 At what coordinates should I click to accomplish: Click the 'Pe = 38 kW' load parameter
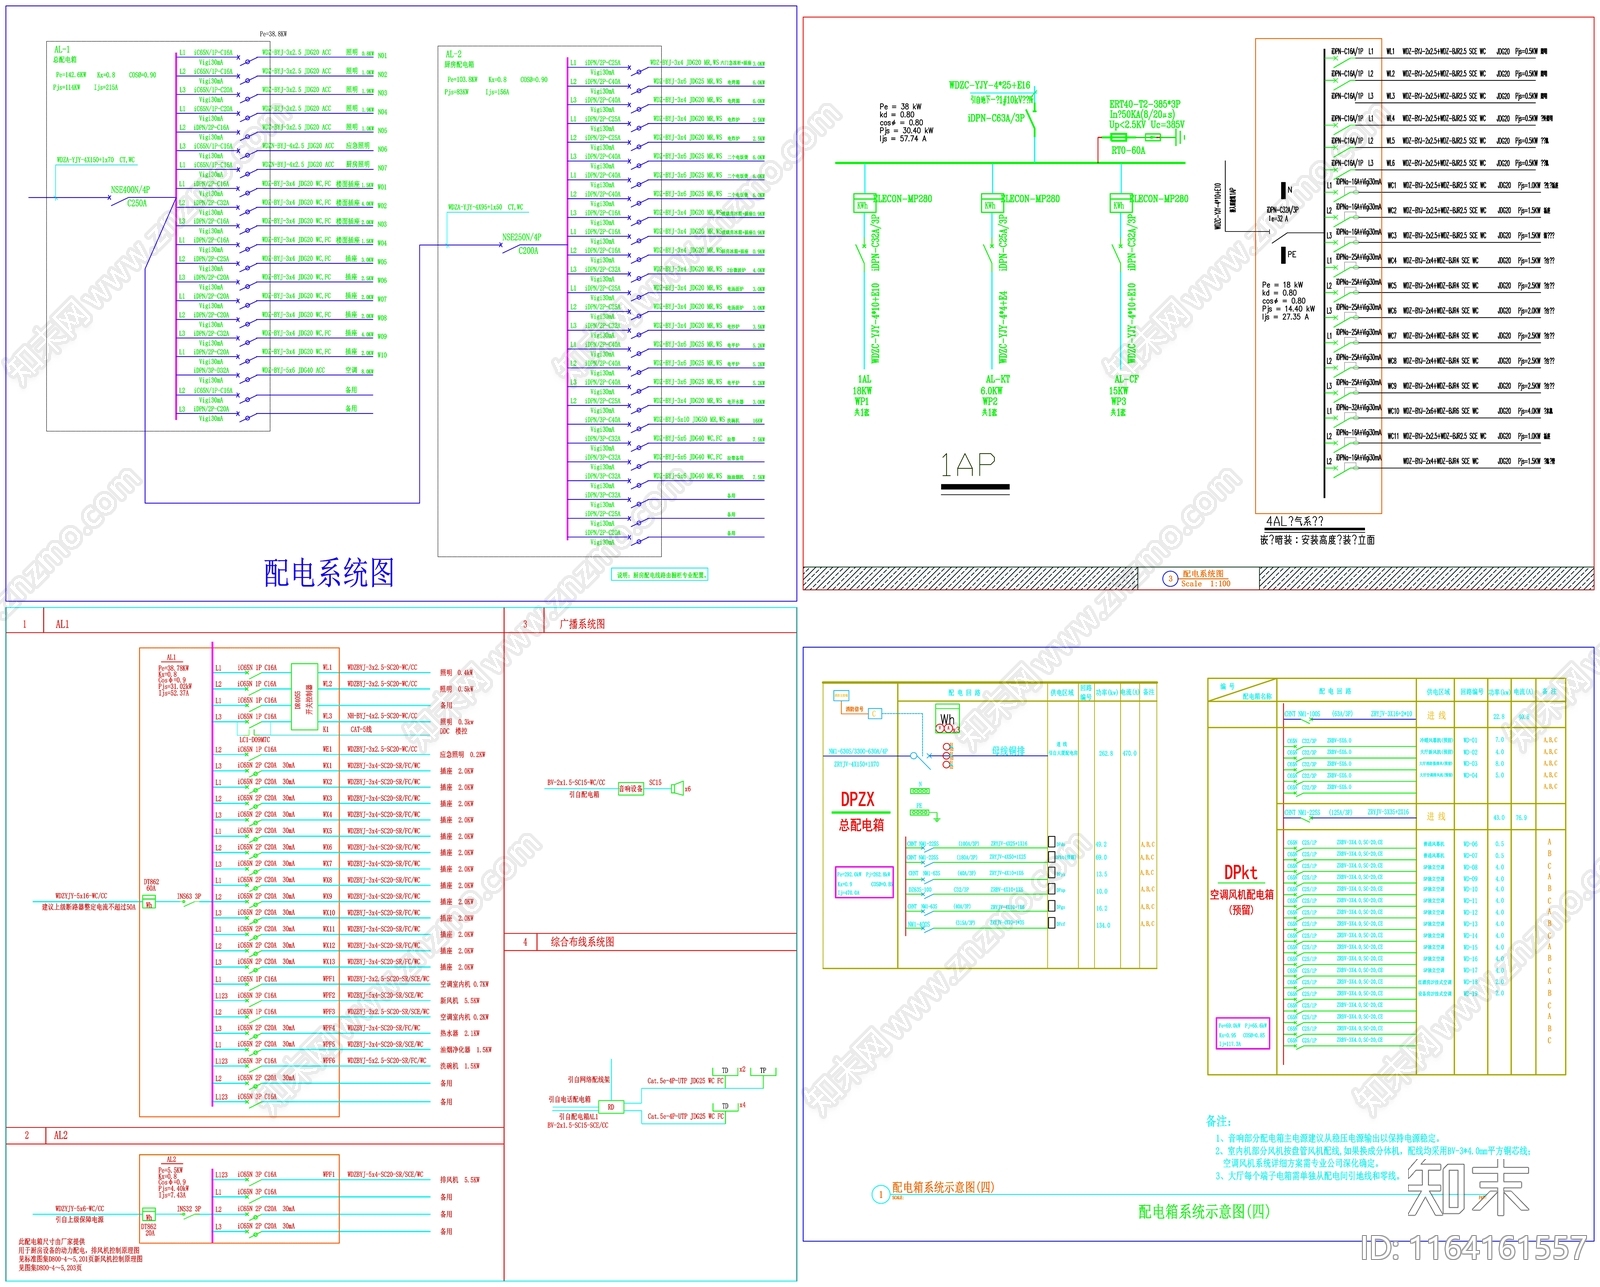[901, 106]
